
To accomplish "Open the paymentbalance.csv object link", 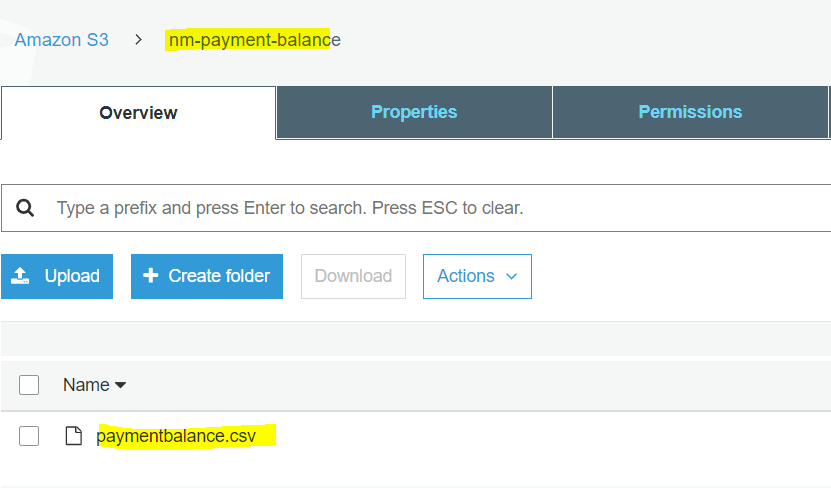I will pos(176,436).
